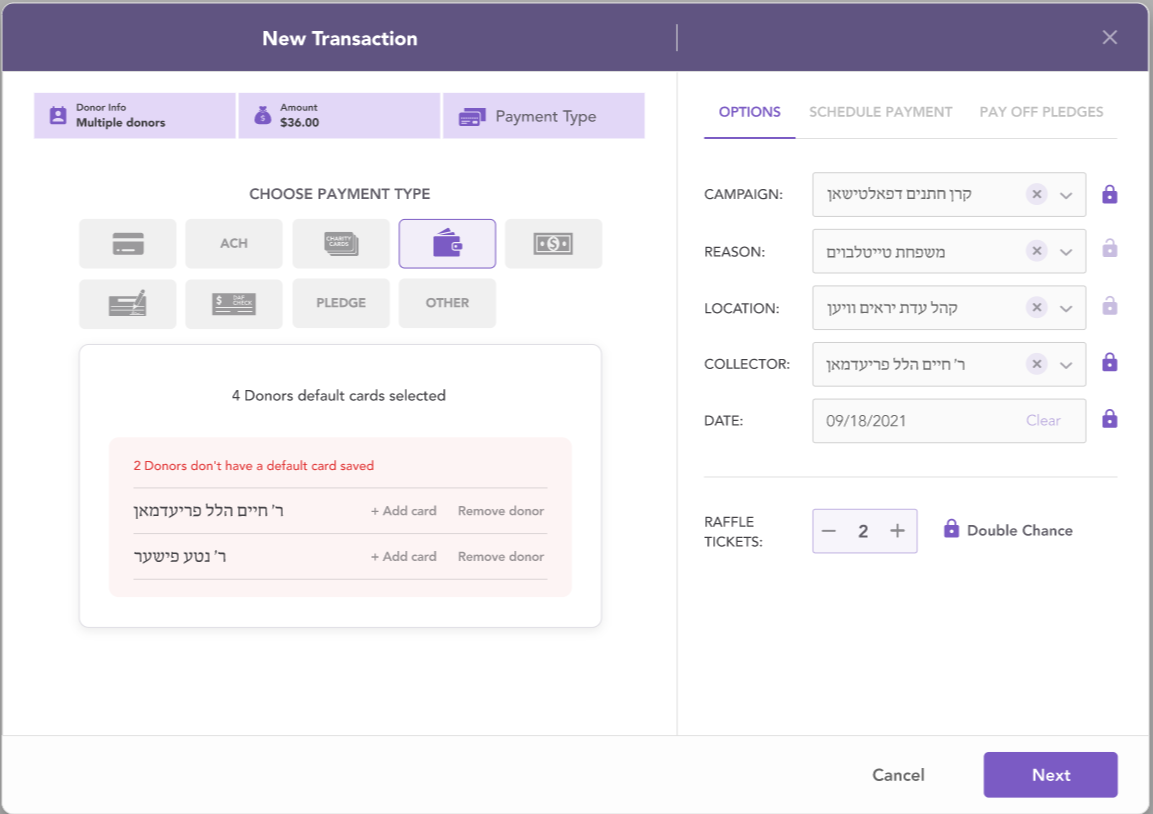1153x814 pixels.
Task: Add card for ר' חיים הלל פריידמאן
Action: coord(404,511)
